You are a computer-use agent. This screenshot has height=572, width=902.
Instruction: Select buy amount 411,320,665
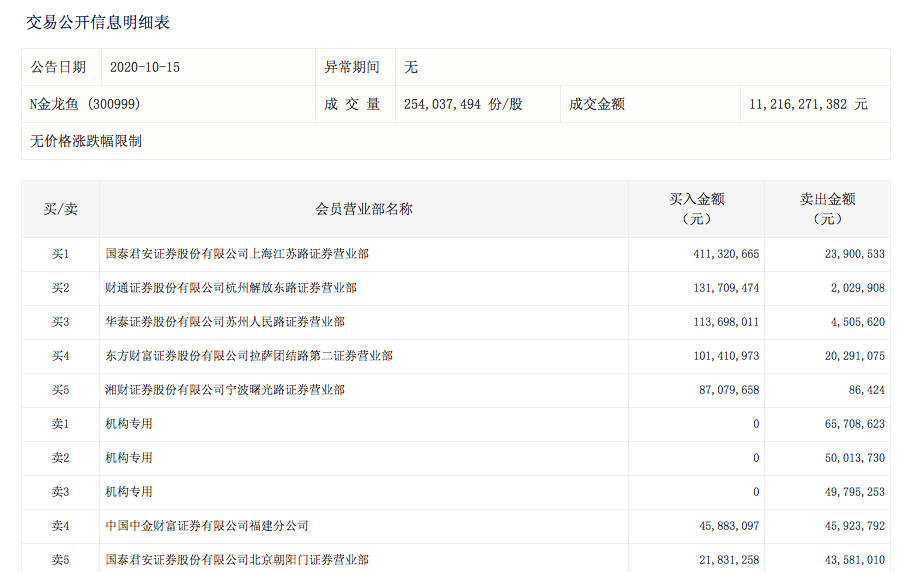click(x=726, y=254)
